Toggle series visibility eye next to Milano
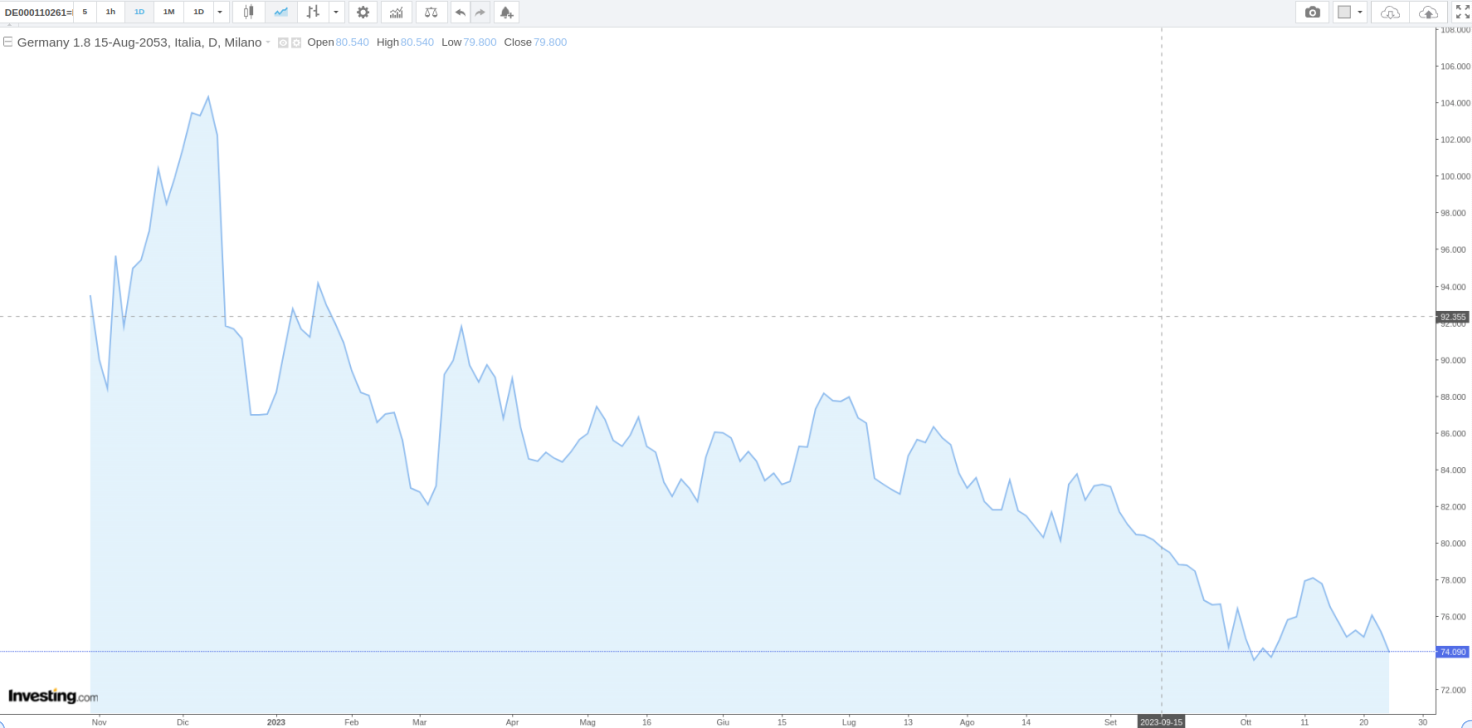This screenshot has height=728, width=1472. (283, 43)
